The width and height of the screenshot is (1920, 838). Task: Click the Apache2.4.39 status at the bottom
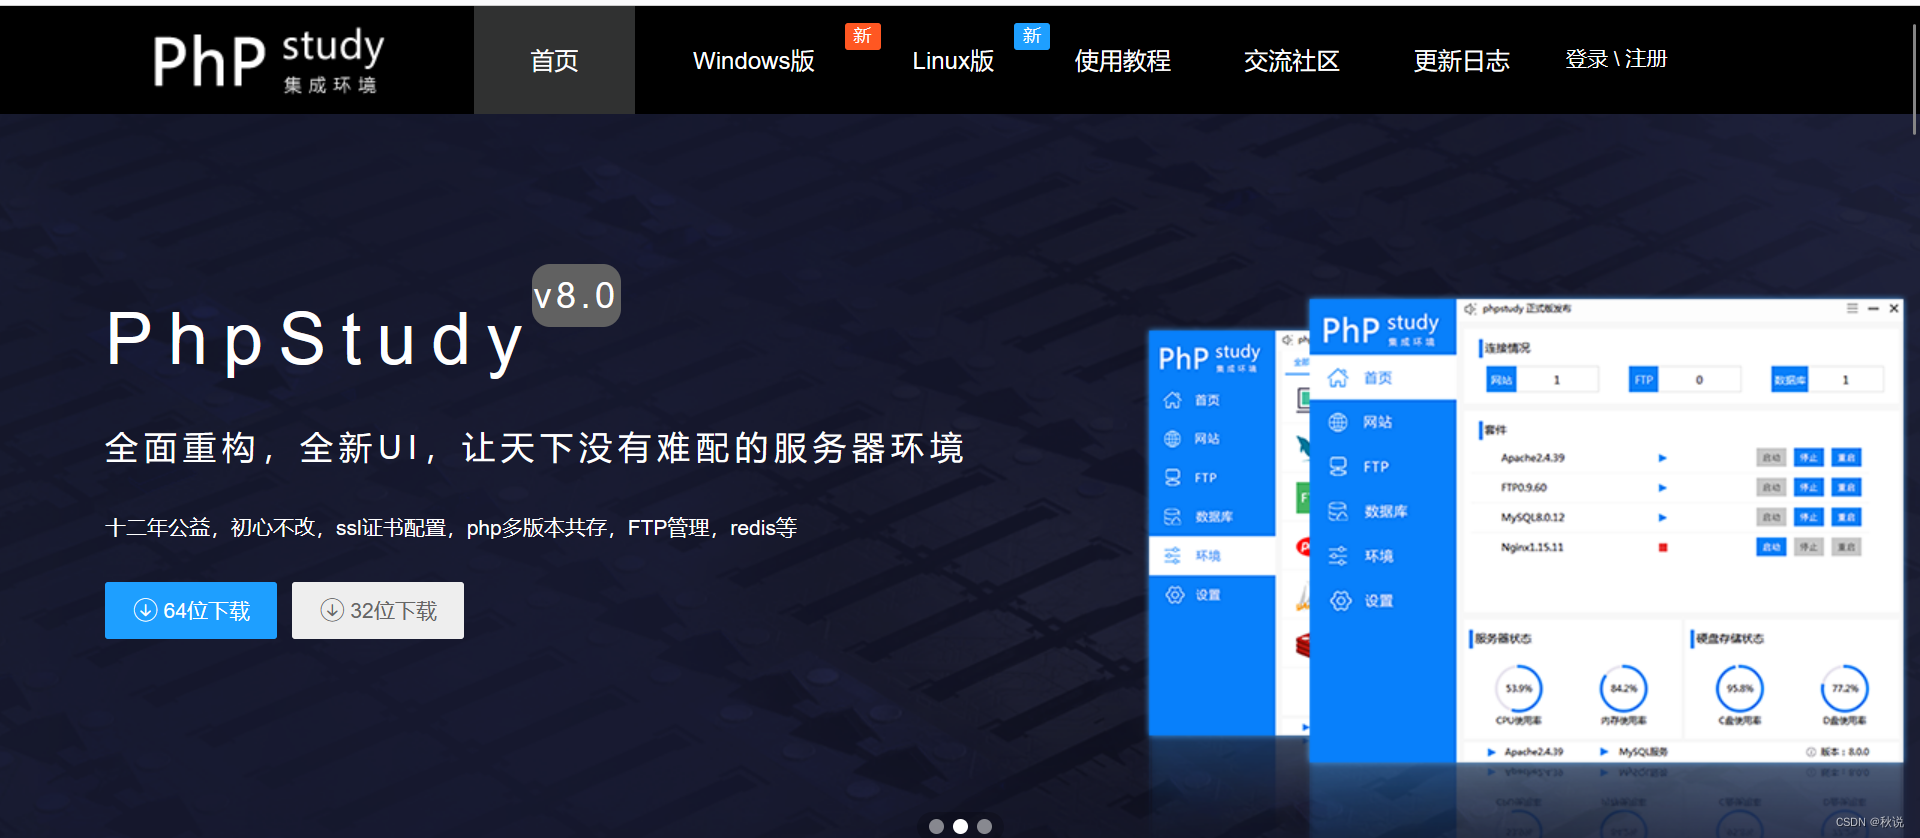pyautogui.click(x=1526, y=752)
